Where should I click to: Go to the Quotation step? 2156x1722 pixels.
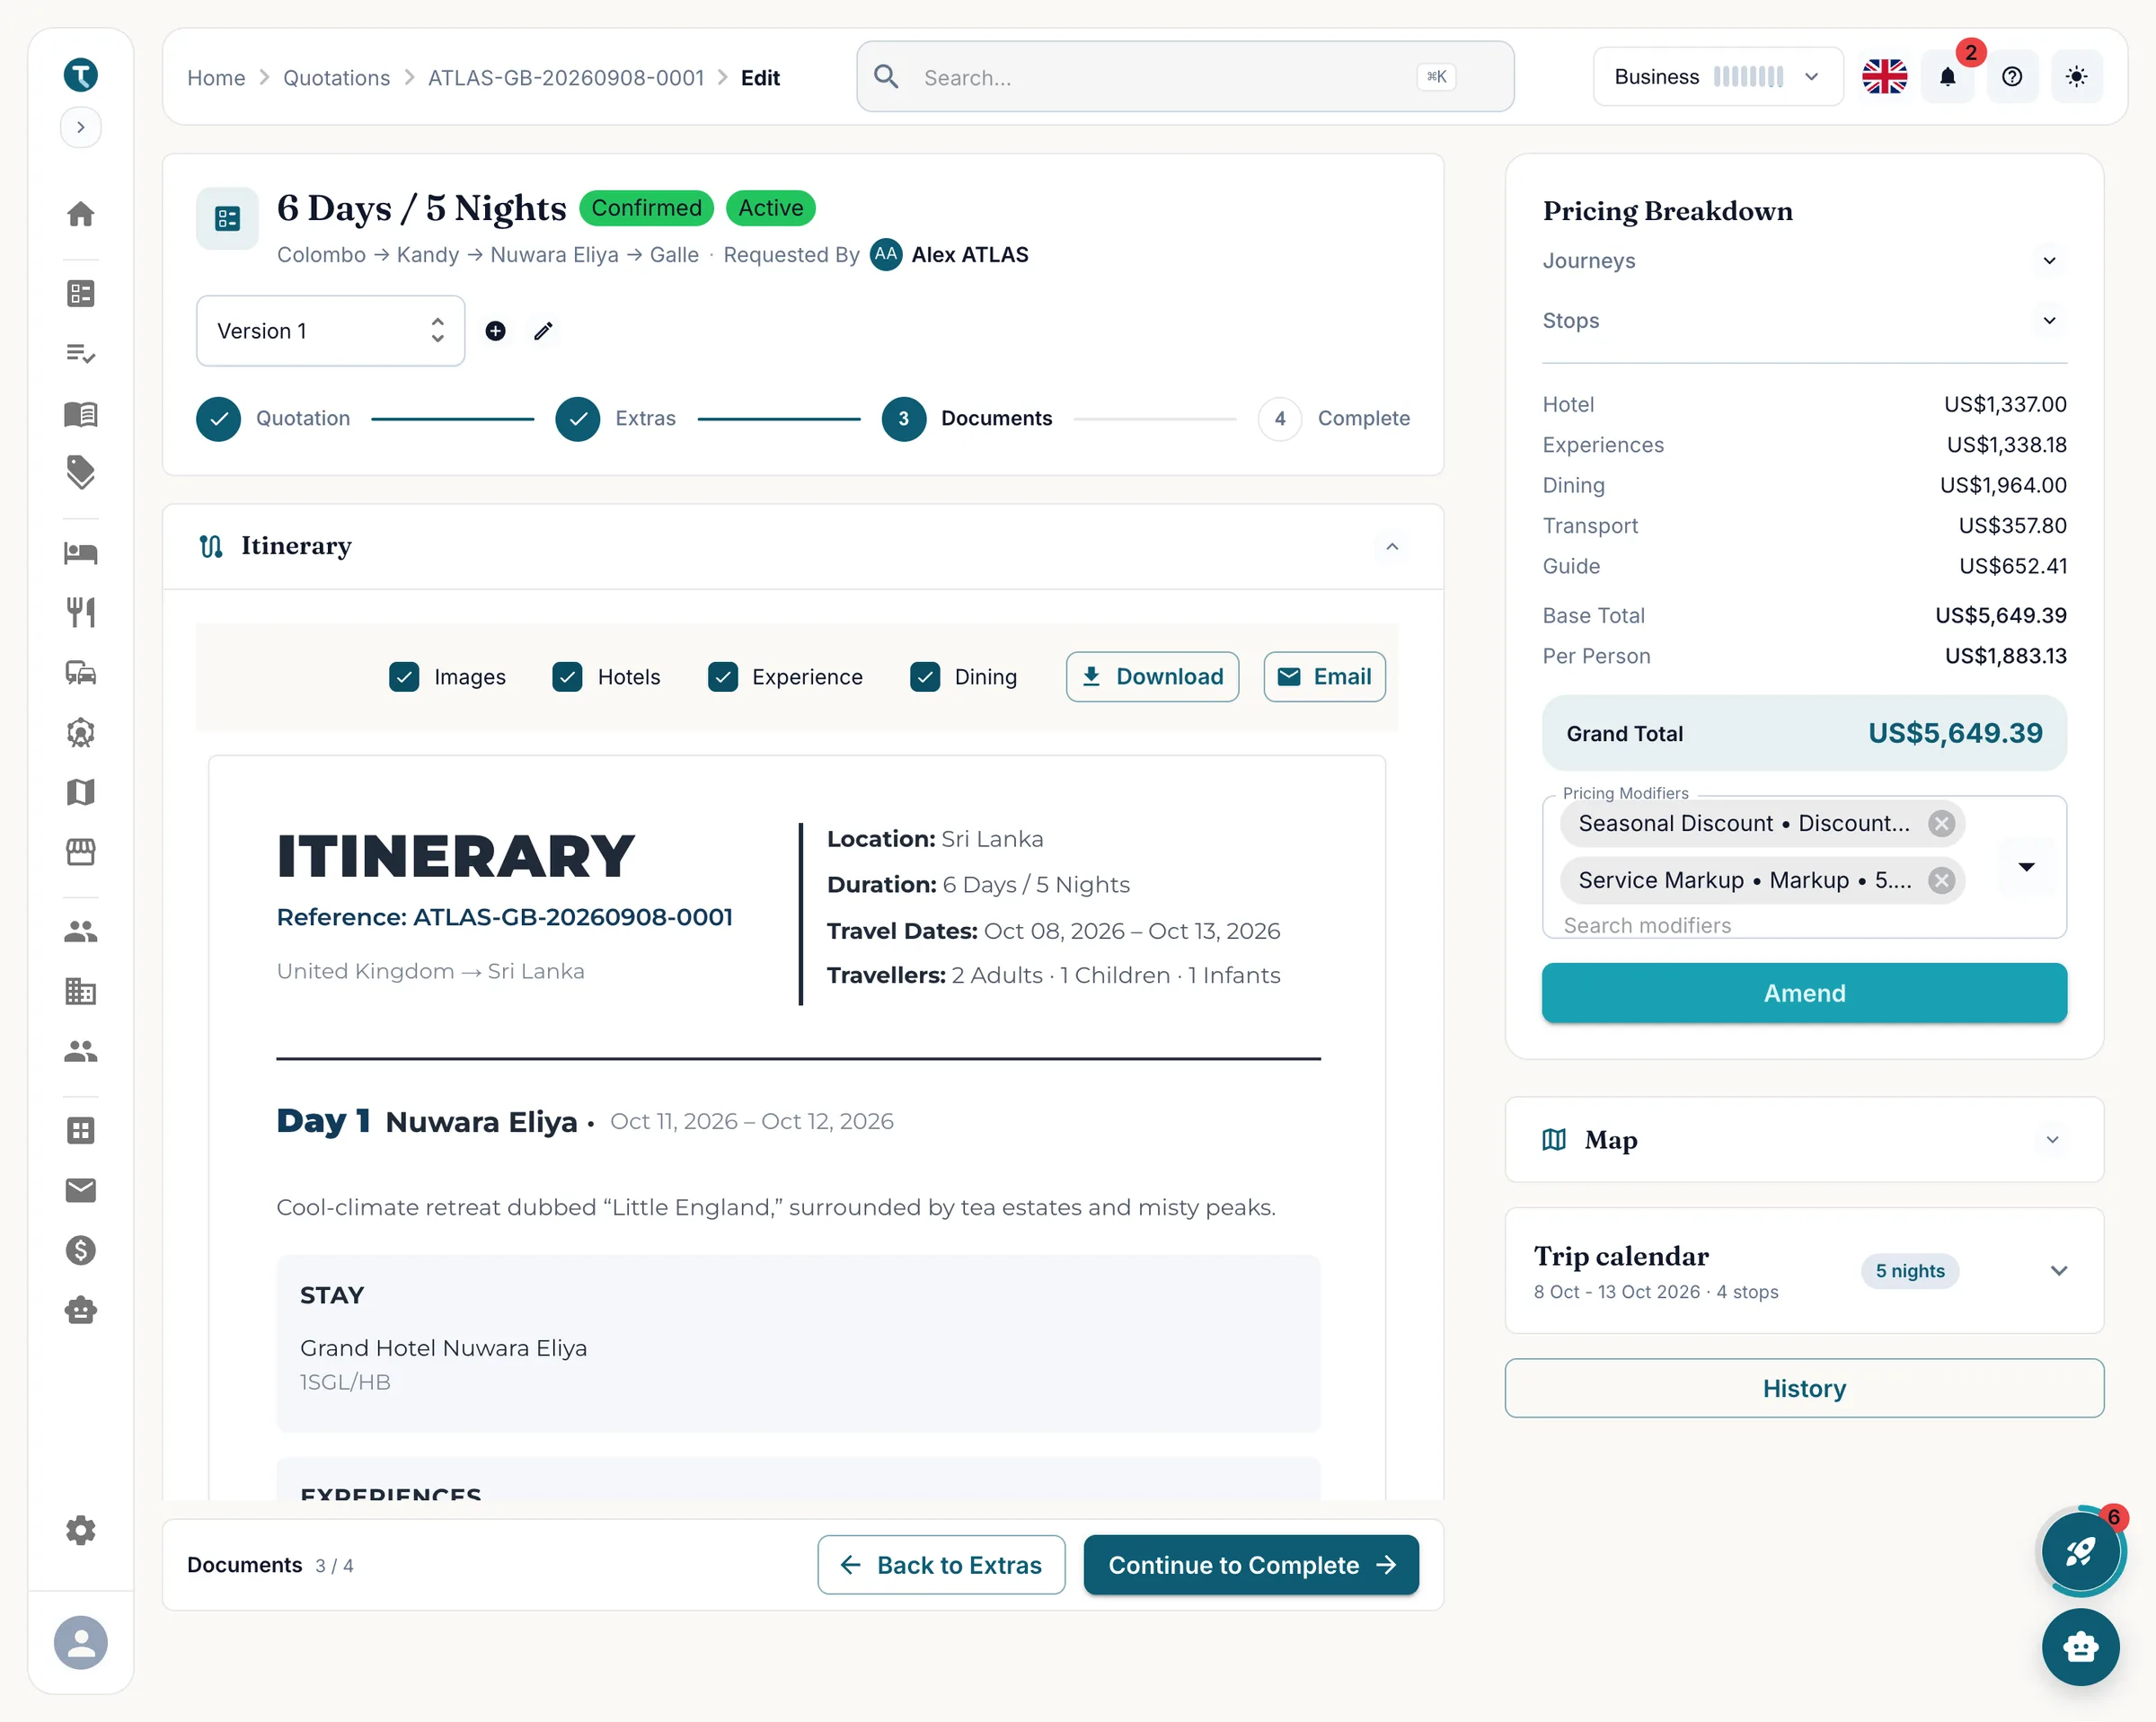click(274, 419)
